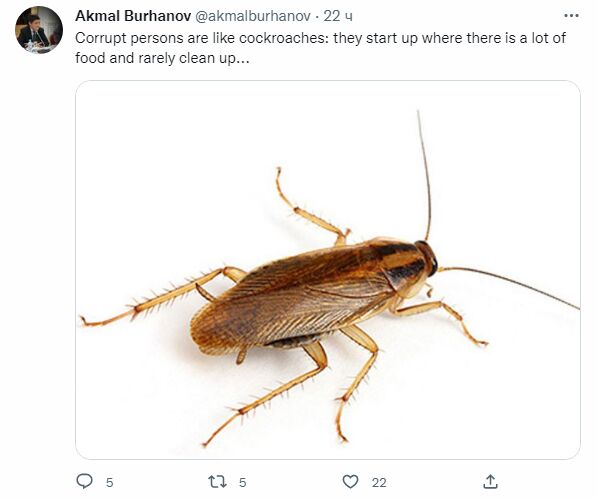Viewport: 597px width, 498px height.
Task: Click the Akmal Burhanov display name
Action: point(133,16)
